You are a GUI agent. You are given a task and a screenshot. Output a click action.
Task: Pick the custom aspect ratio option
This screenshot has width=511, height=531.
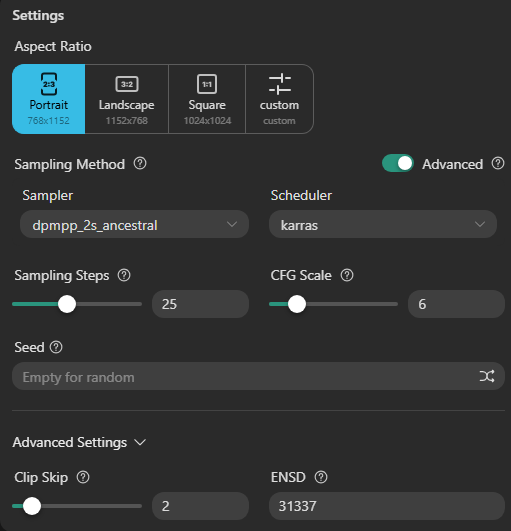(x=279, y=99)
